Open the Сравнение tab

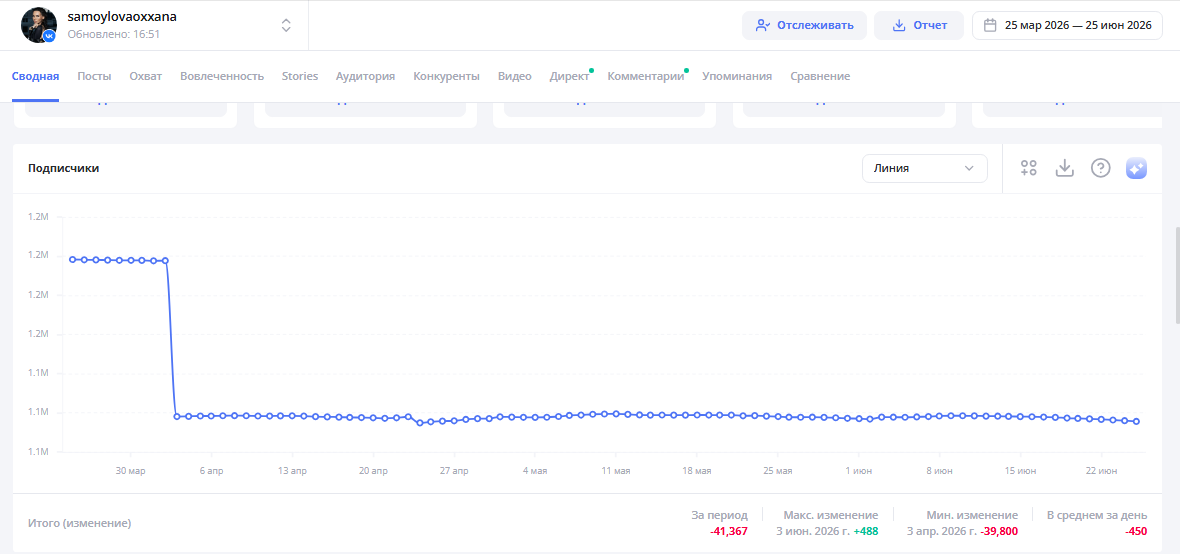(x=820, y=76)
